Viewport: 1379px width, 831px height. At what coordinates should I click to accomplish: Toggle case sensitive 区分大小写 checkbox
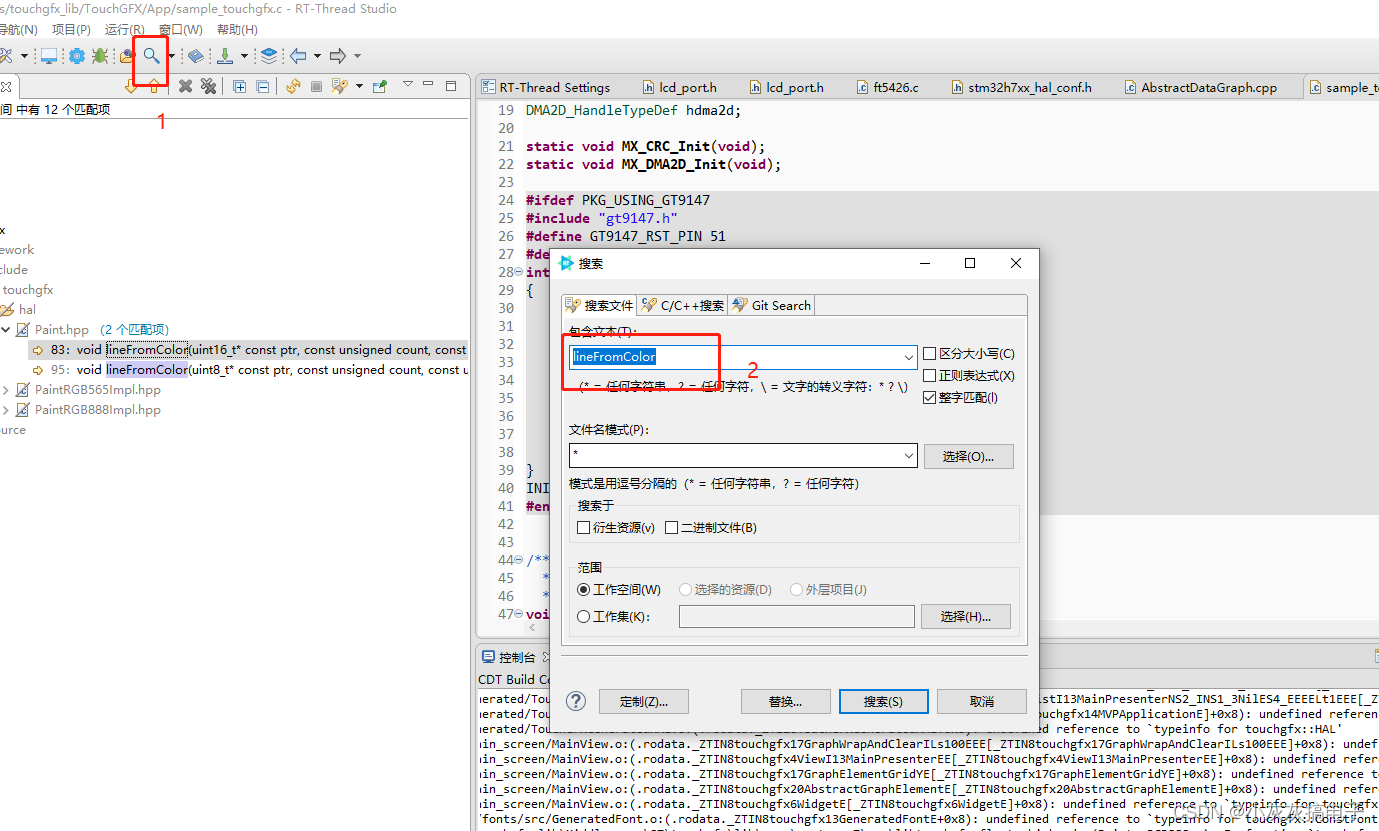tap(930, 354)
